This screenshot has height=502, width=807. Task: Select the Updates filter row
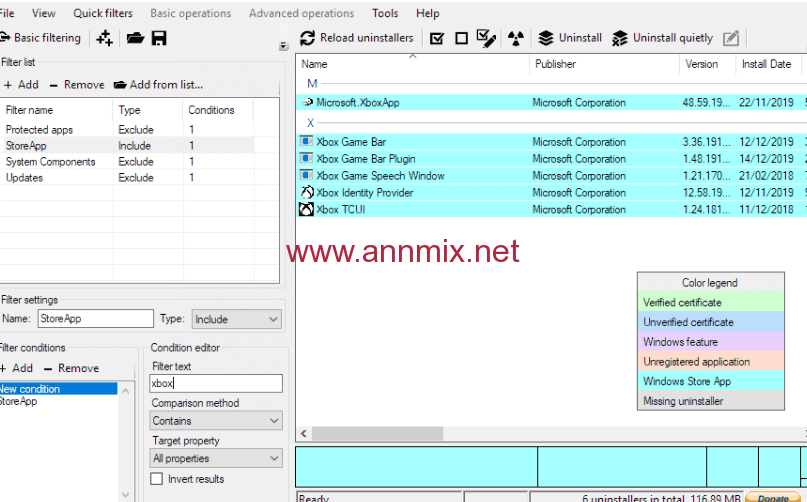point(127,178)
